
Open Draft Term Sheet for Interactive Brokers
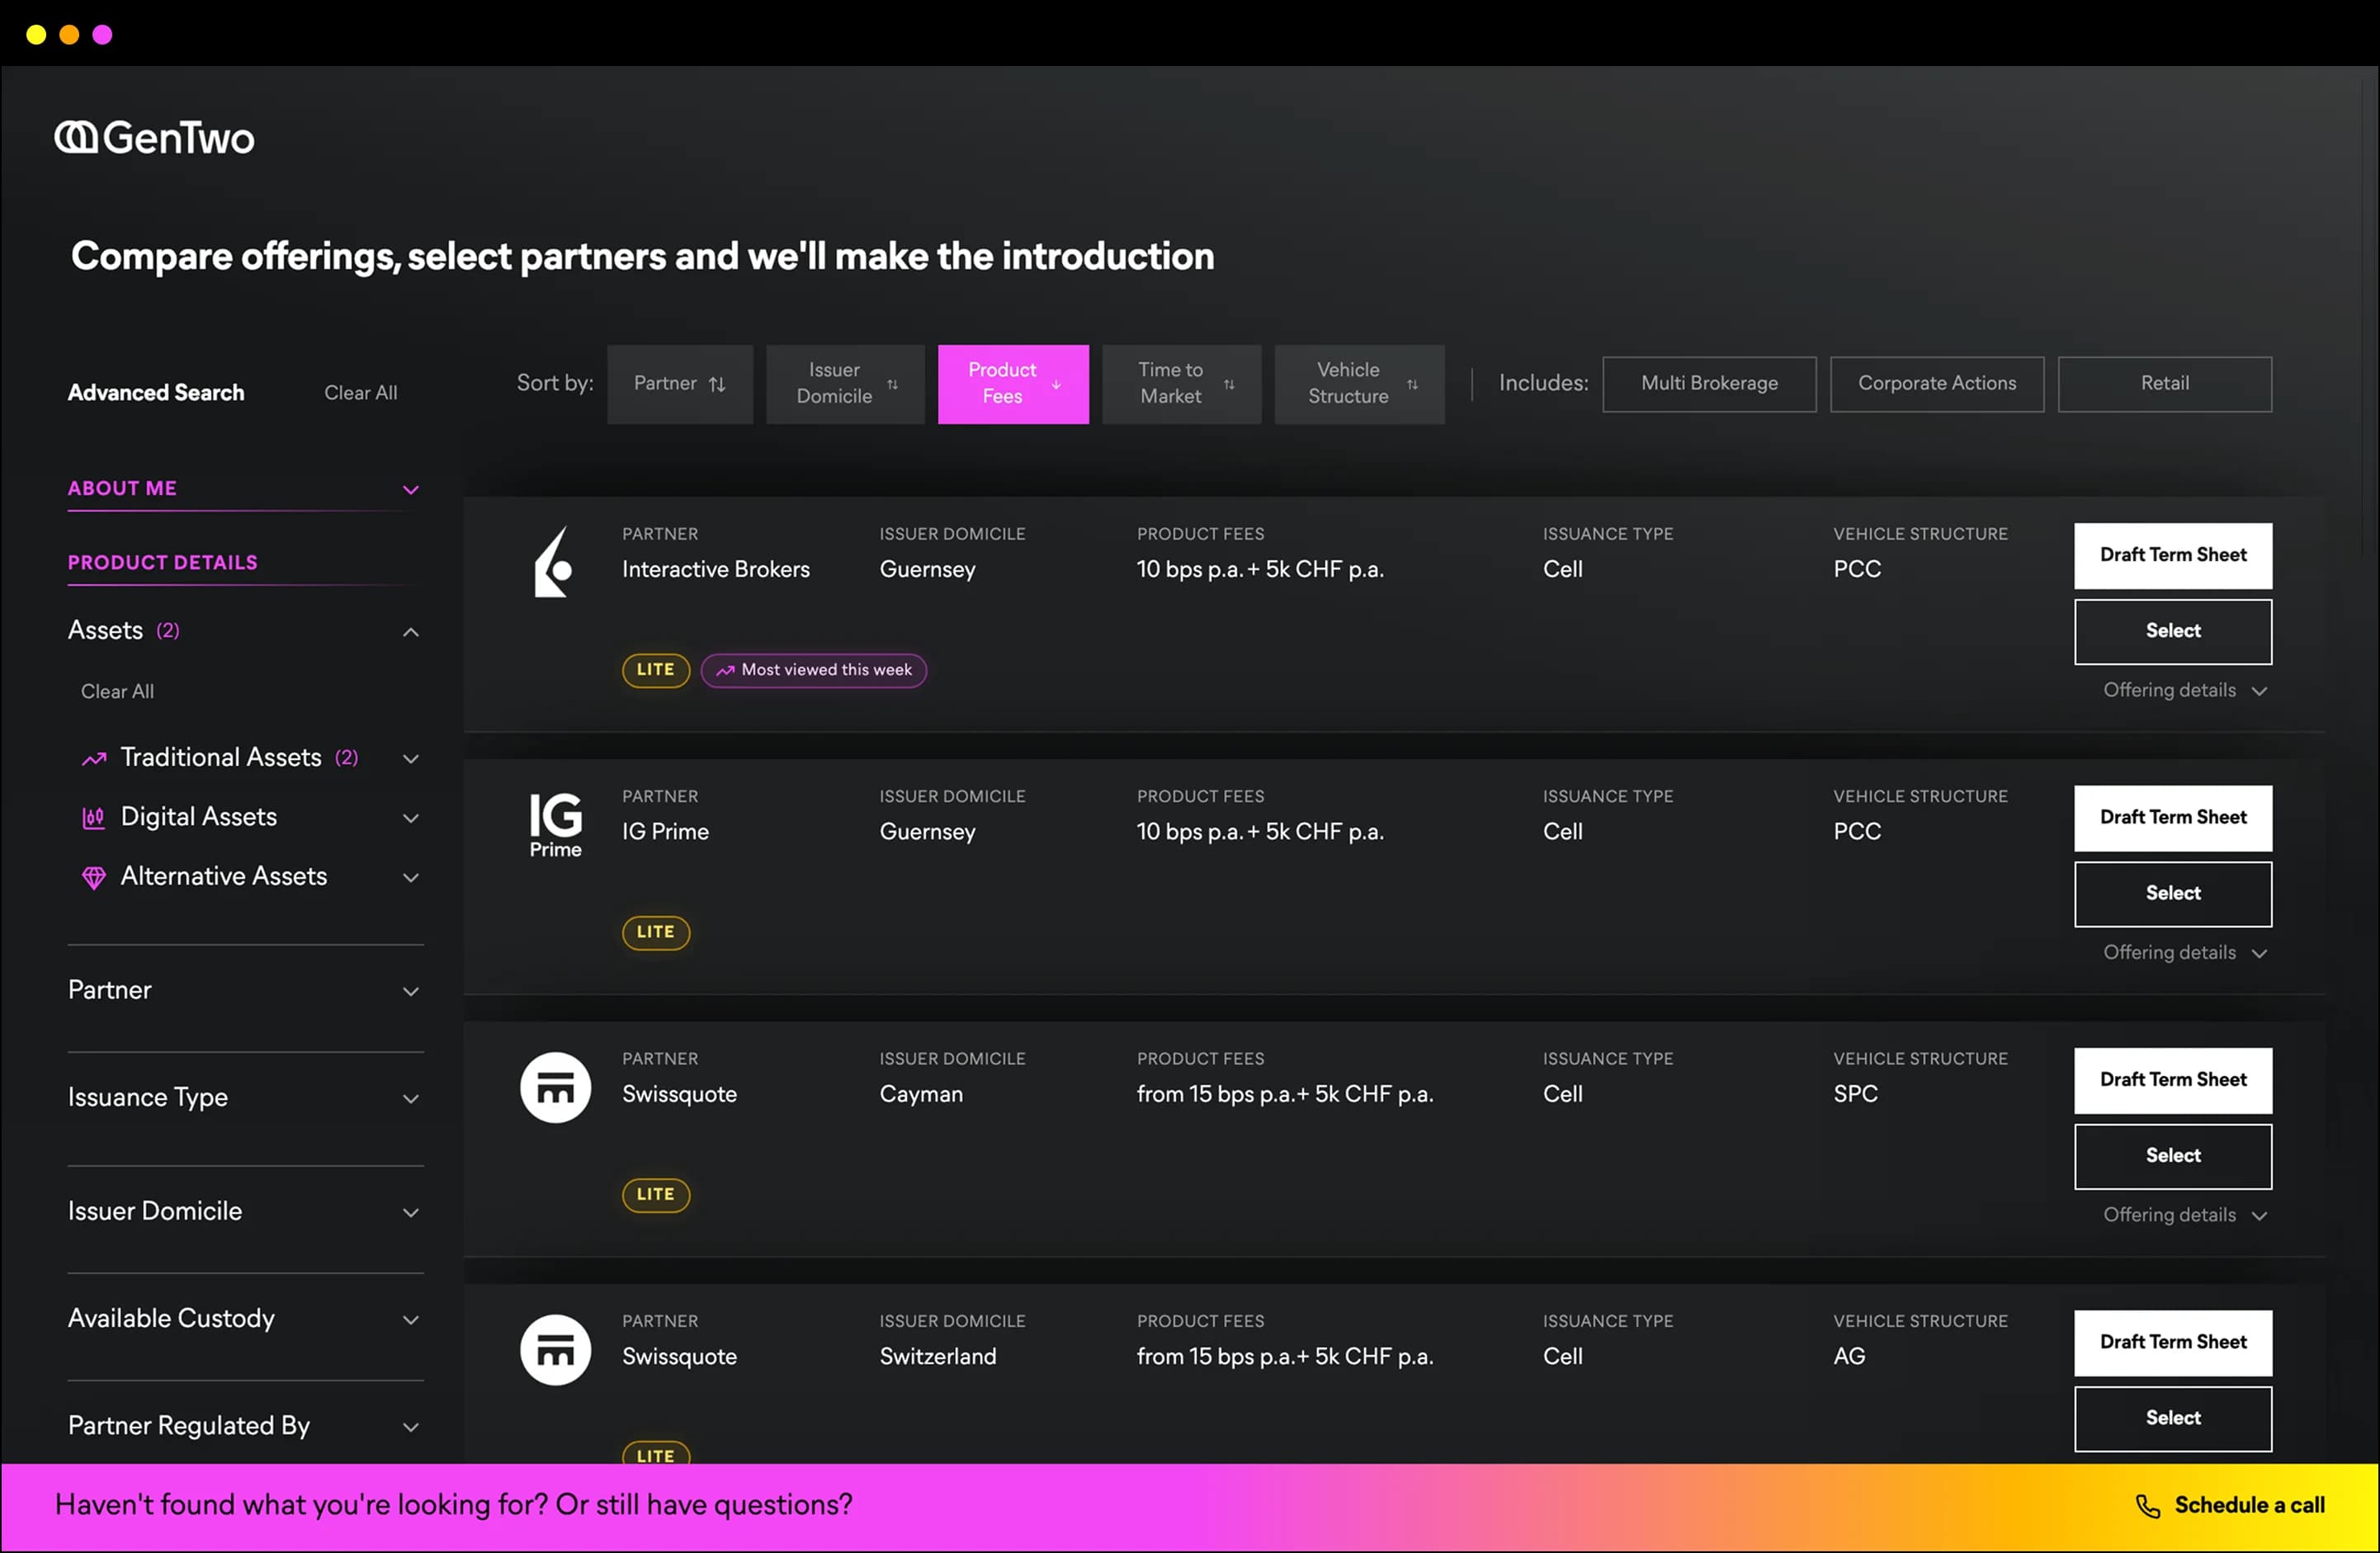pos(2172,556)
